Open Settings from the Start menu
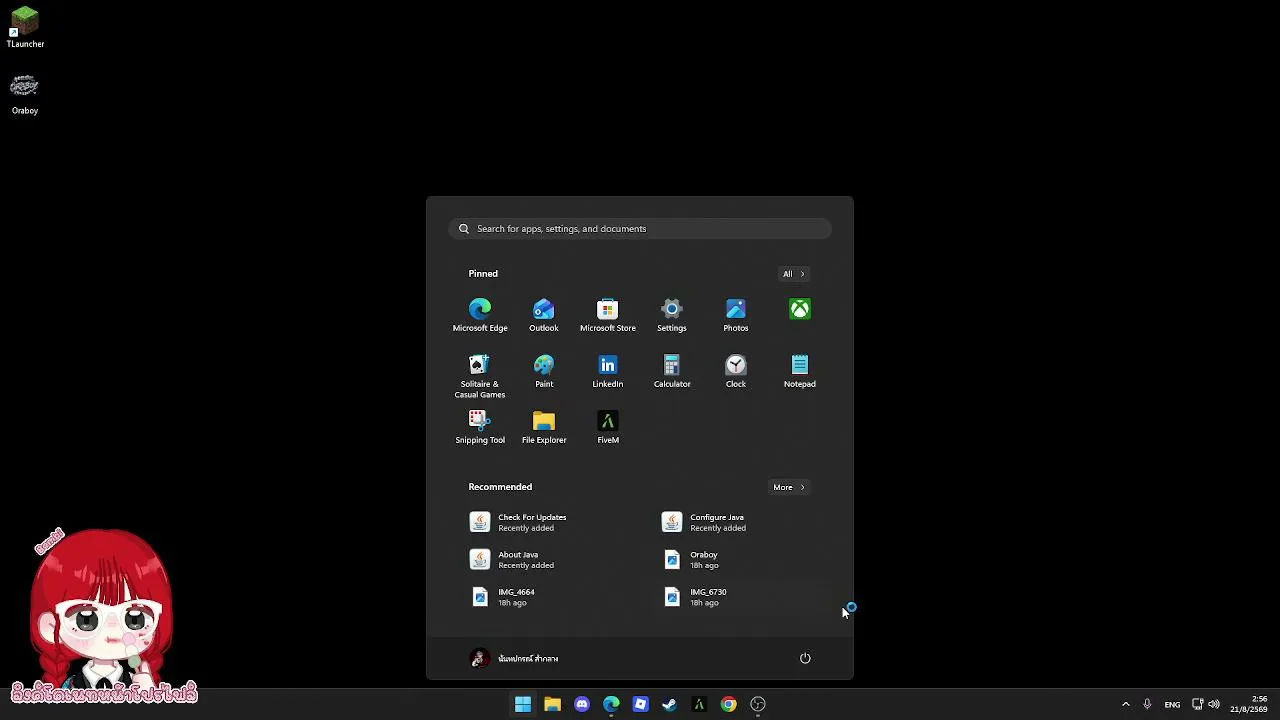The width and height of the screenshot is (1280, 720). point(672,314)
